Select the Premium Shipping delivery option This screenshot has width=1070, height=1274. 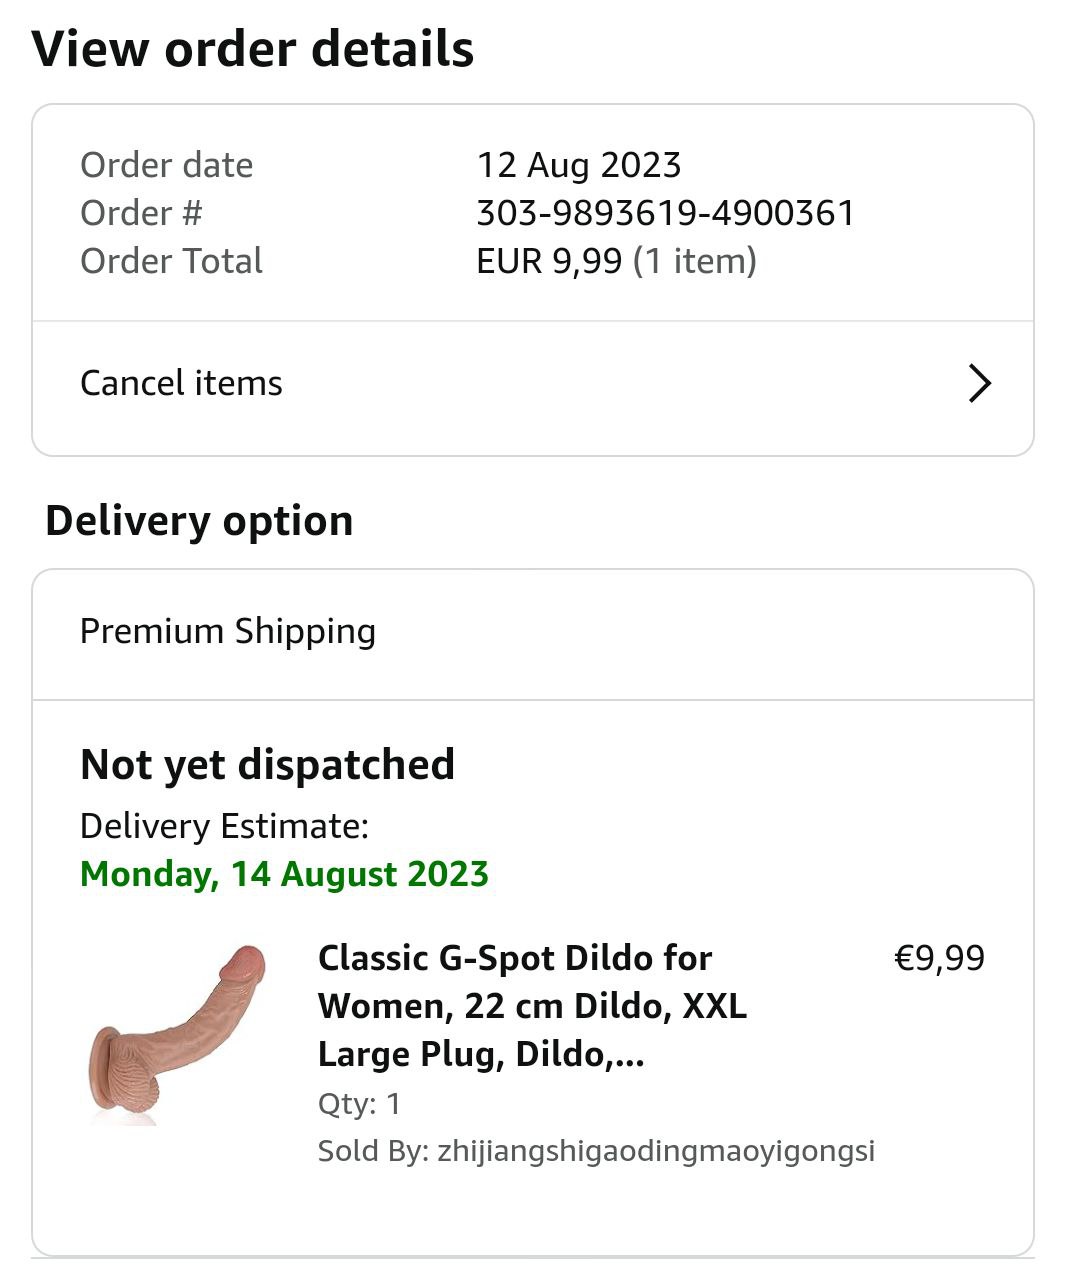(x=228, y=632)
